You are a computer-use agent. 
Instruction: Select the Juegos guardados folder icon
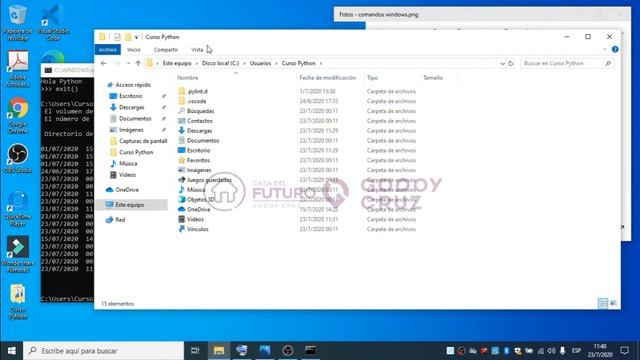(x=182, y=180)
